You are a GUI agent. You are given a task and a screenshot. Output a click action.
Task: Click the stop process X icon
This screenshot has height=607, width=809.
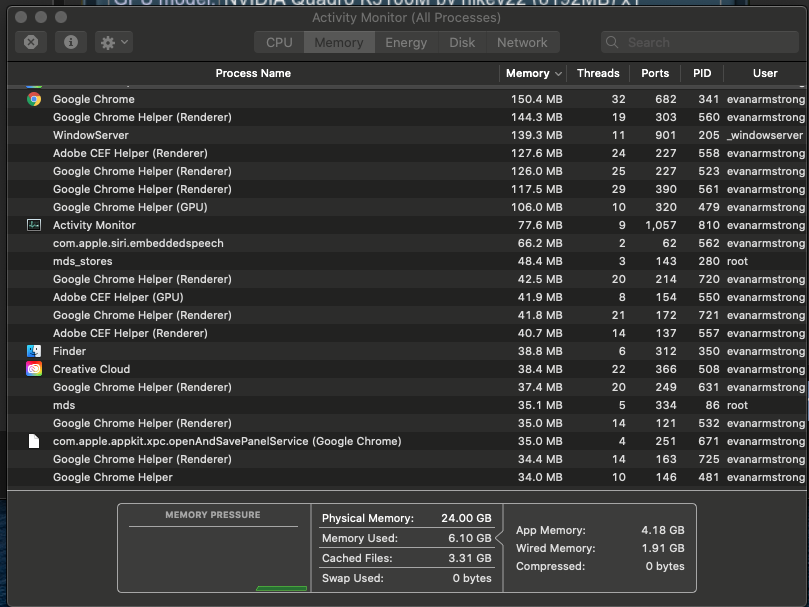click(31, 42)
